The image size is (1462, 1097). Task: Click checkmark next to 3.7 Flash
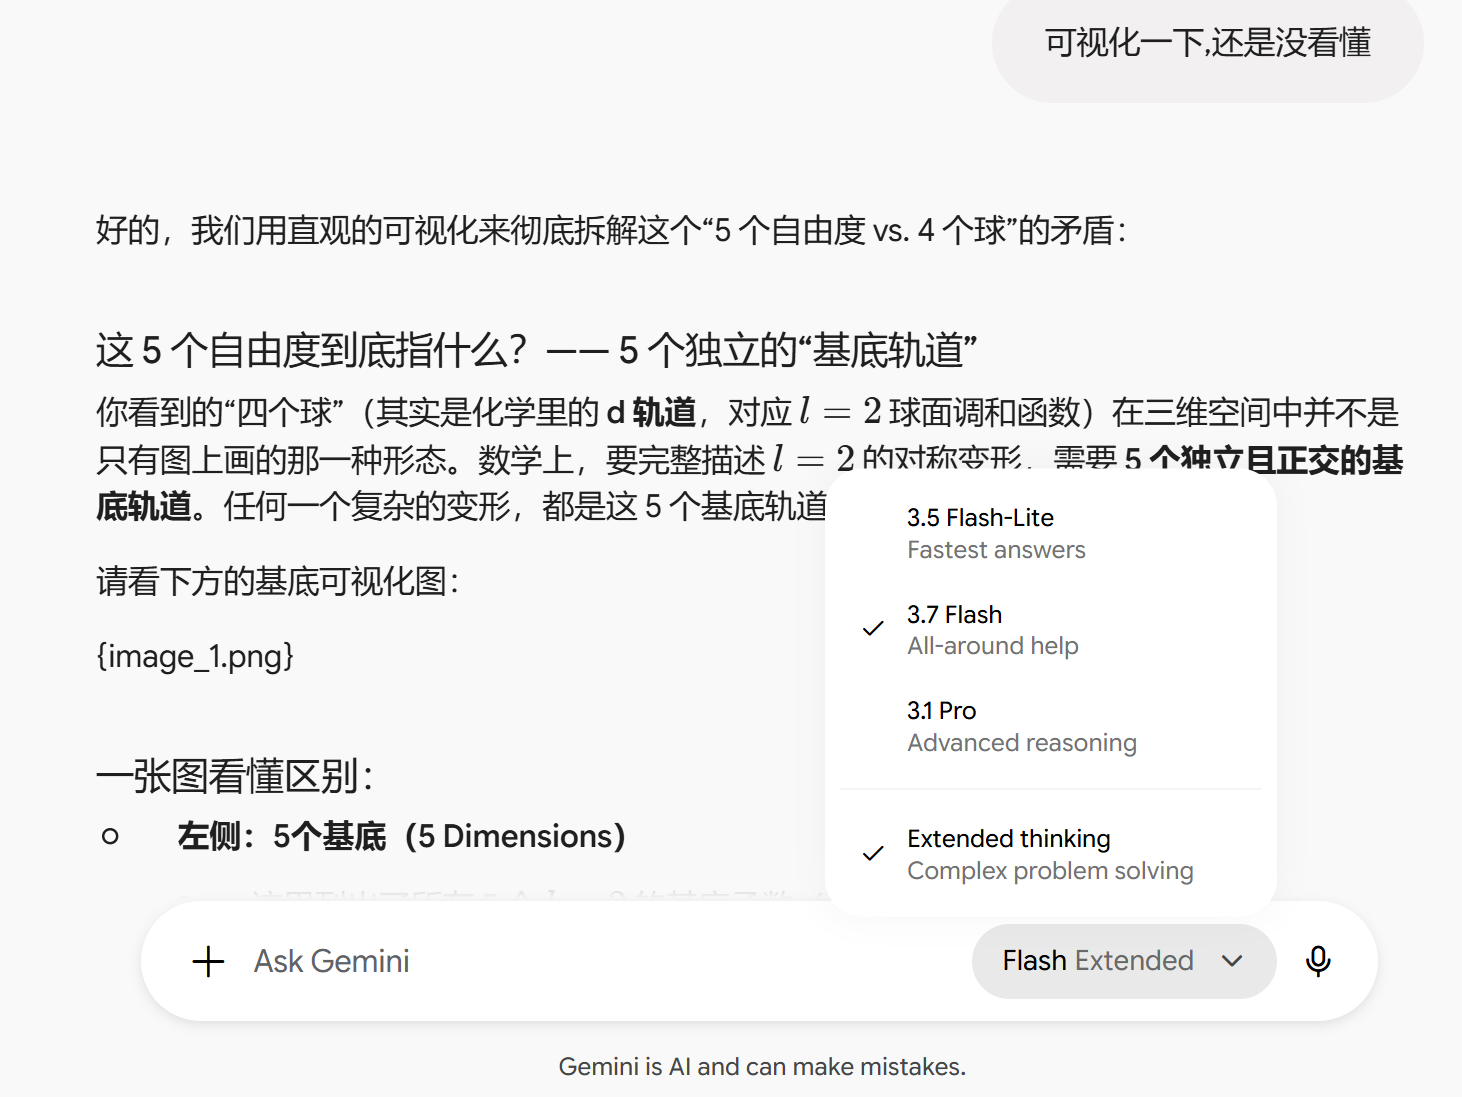[873, 629]
